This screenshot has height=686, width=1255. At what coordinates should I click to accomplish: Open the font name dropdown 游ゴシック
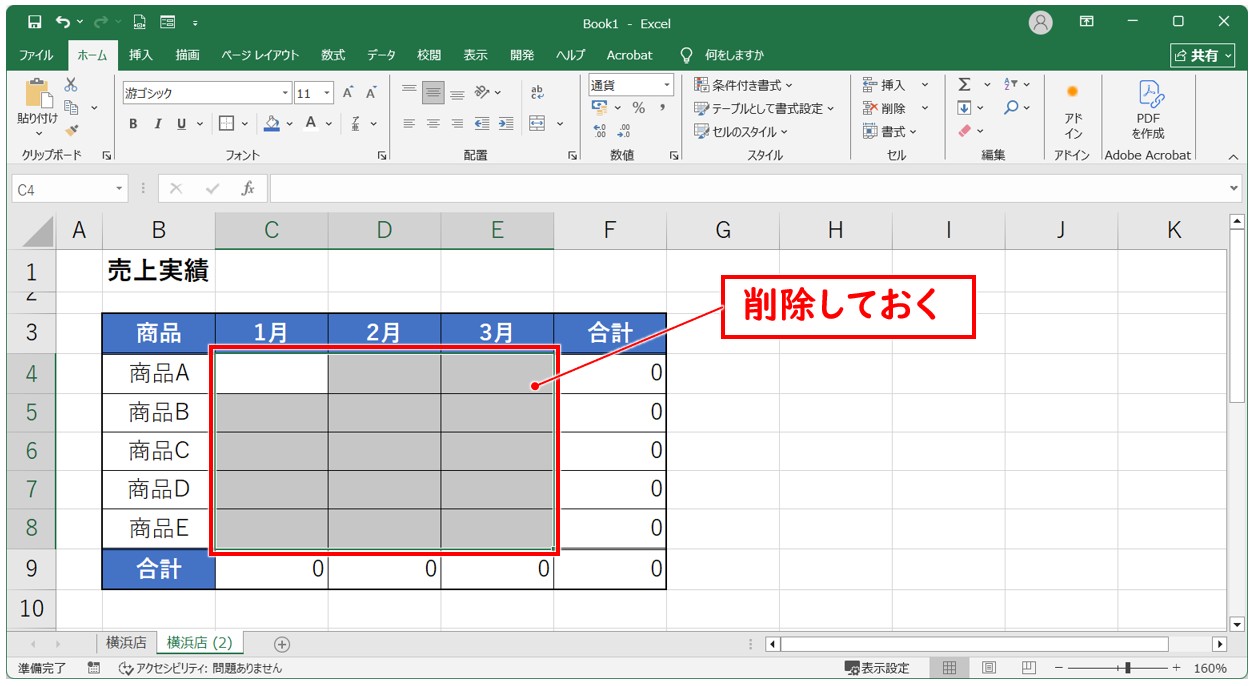286,93
